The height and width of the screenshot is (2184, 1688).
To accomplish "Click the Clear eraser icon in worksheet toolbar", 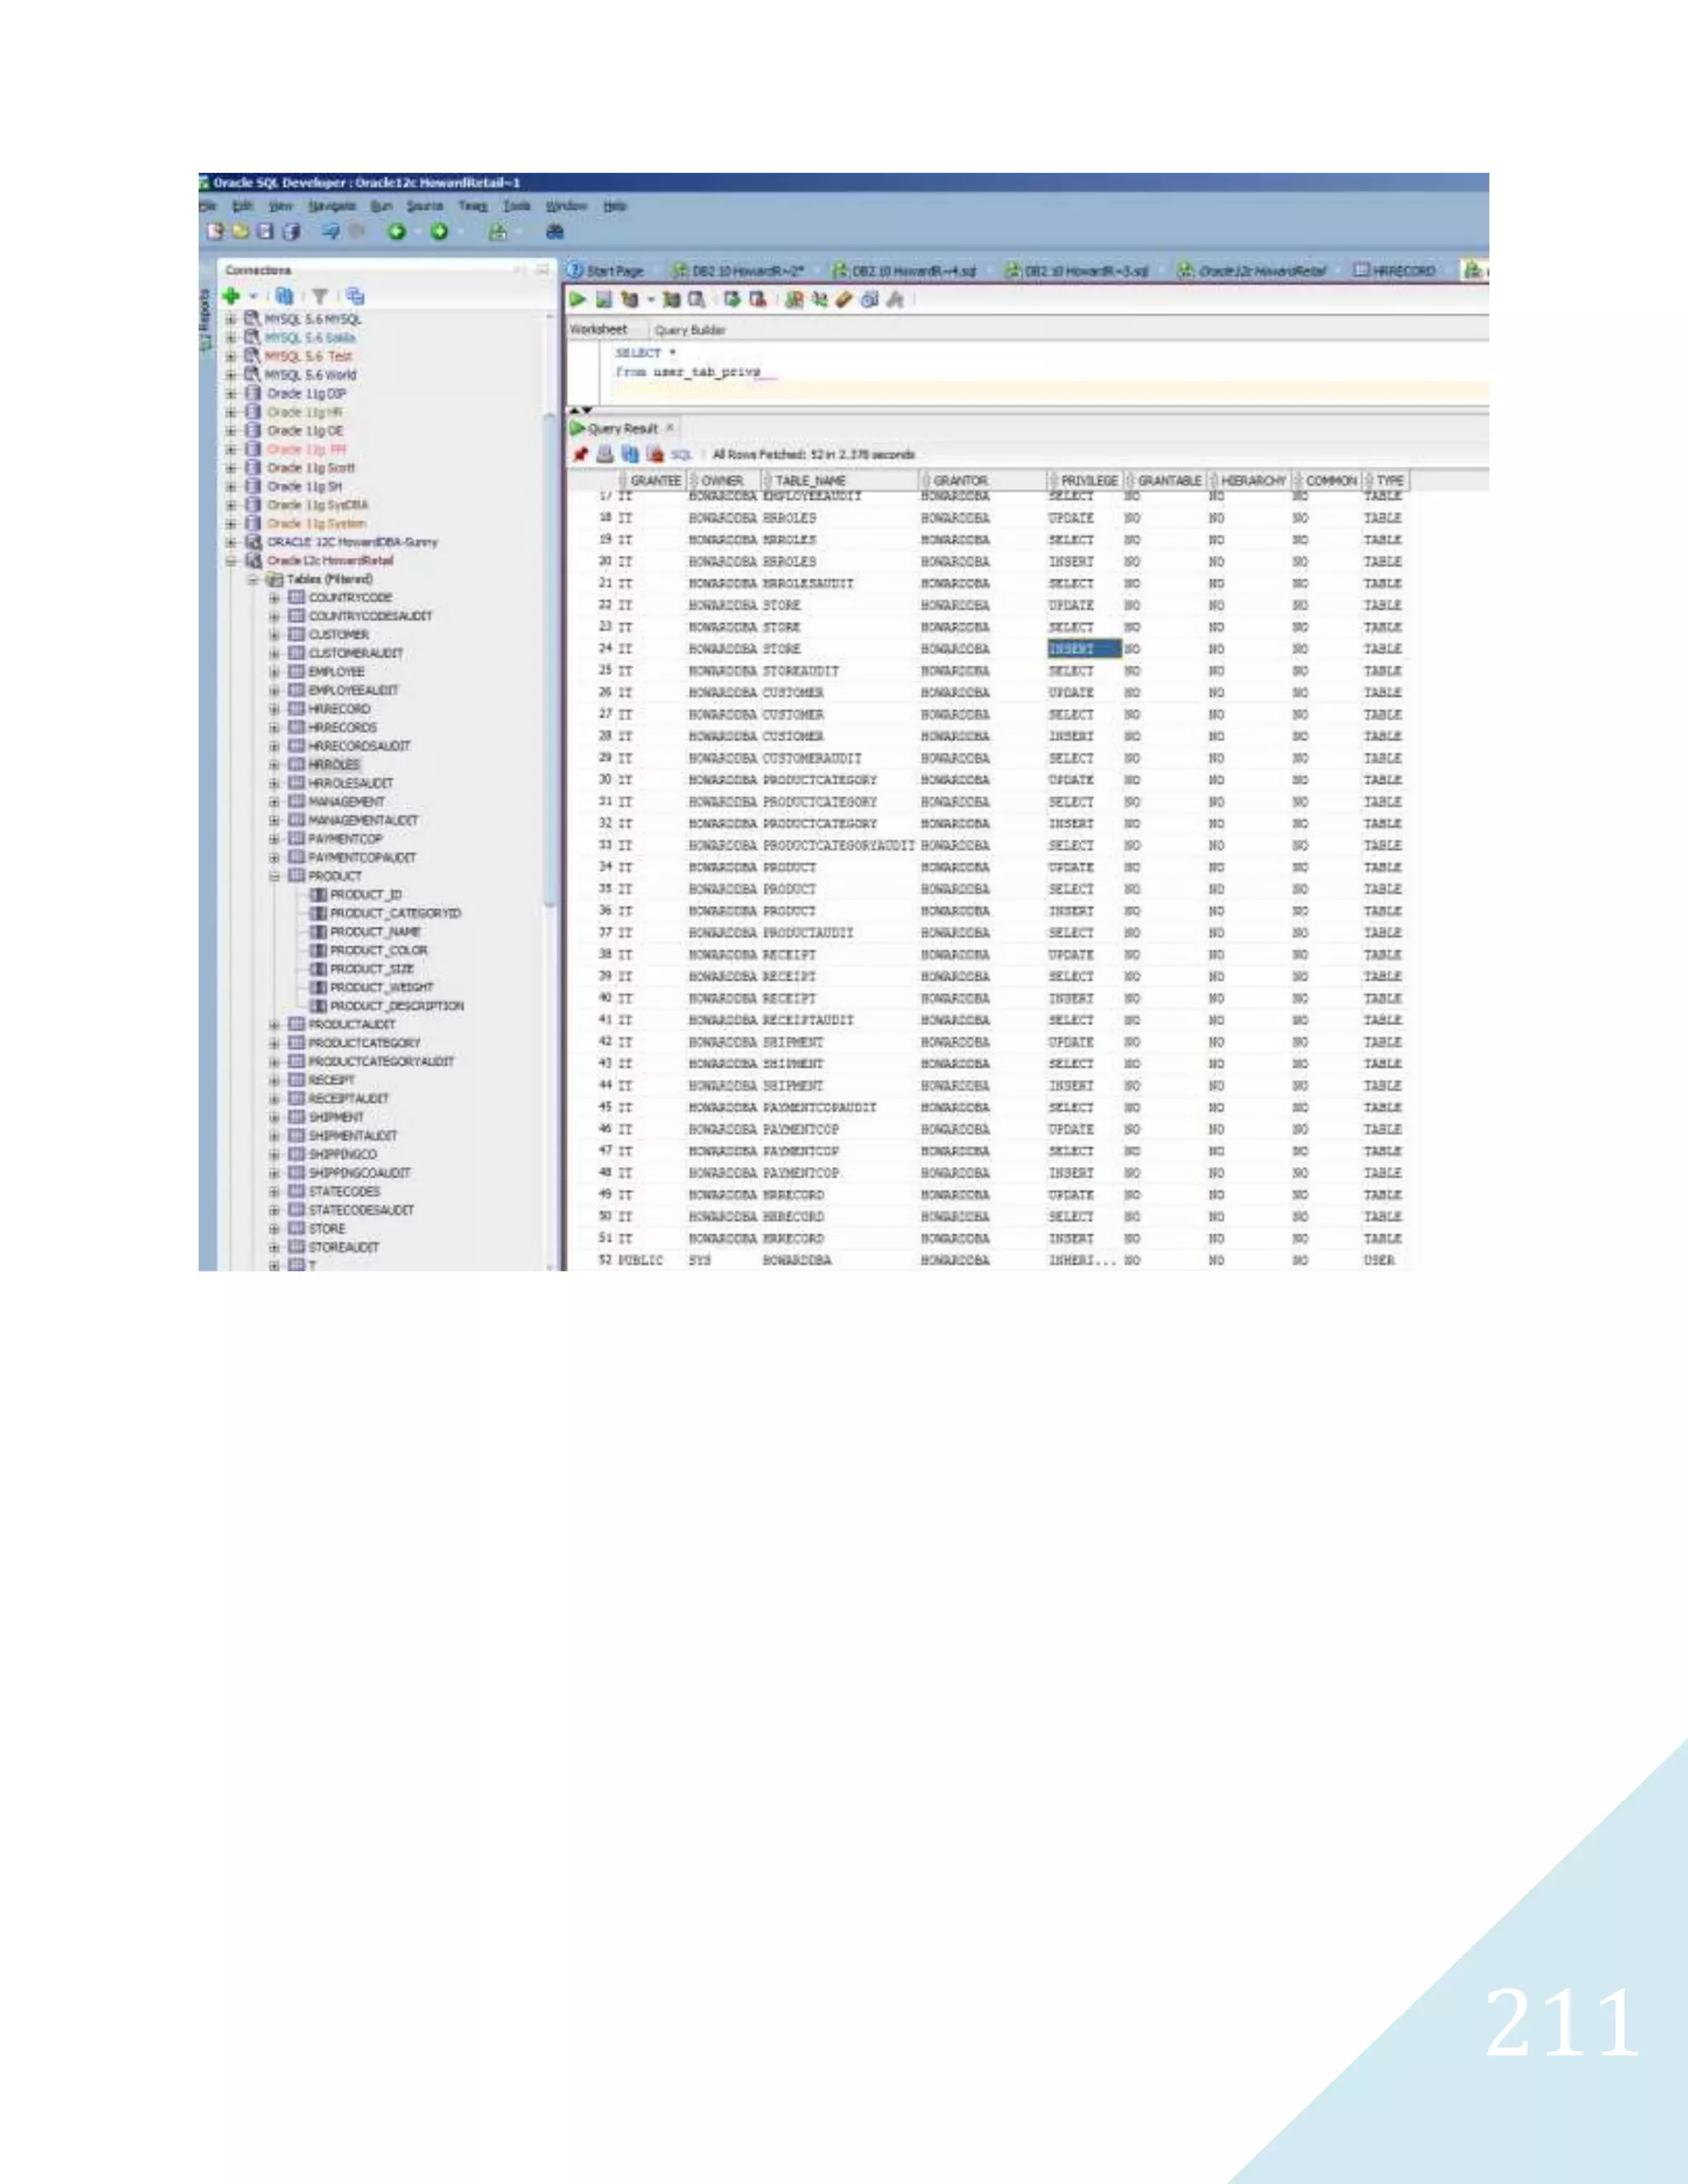I will 844,299.
